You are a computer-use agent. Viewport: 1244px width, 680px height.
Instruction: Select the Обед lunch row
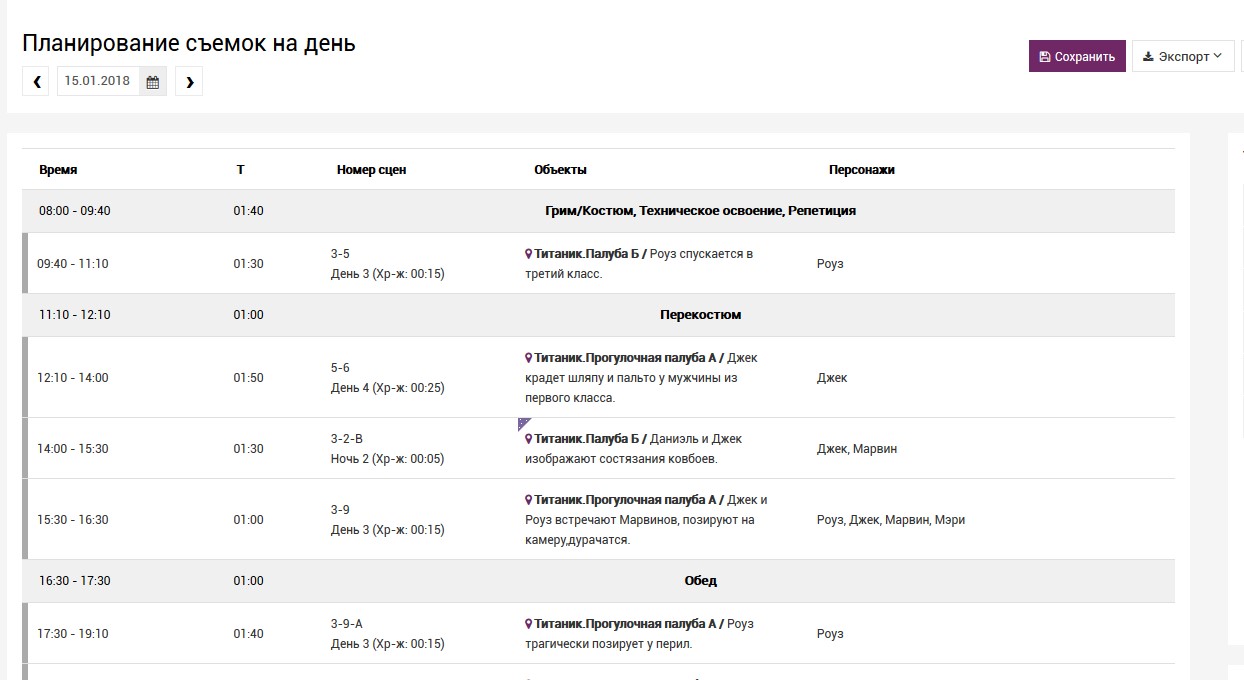(700, 581)
